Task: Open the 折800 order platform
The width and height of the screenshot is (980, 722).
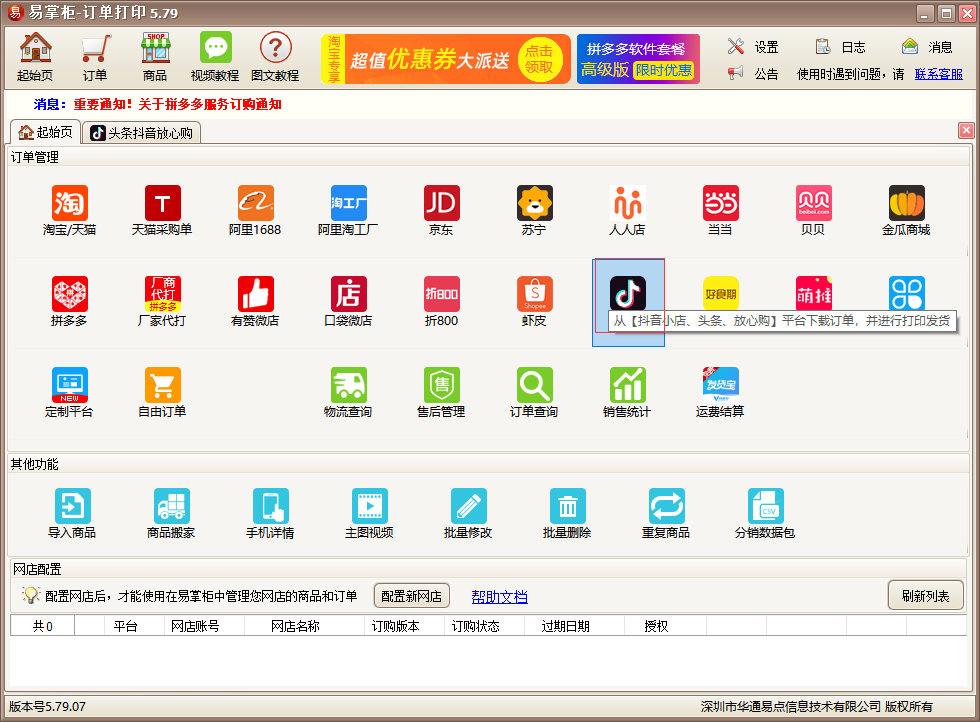Action: (x=441, y=302)
